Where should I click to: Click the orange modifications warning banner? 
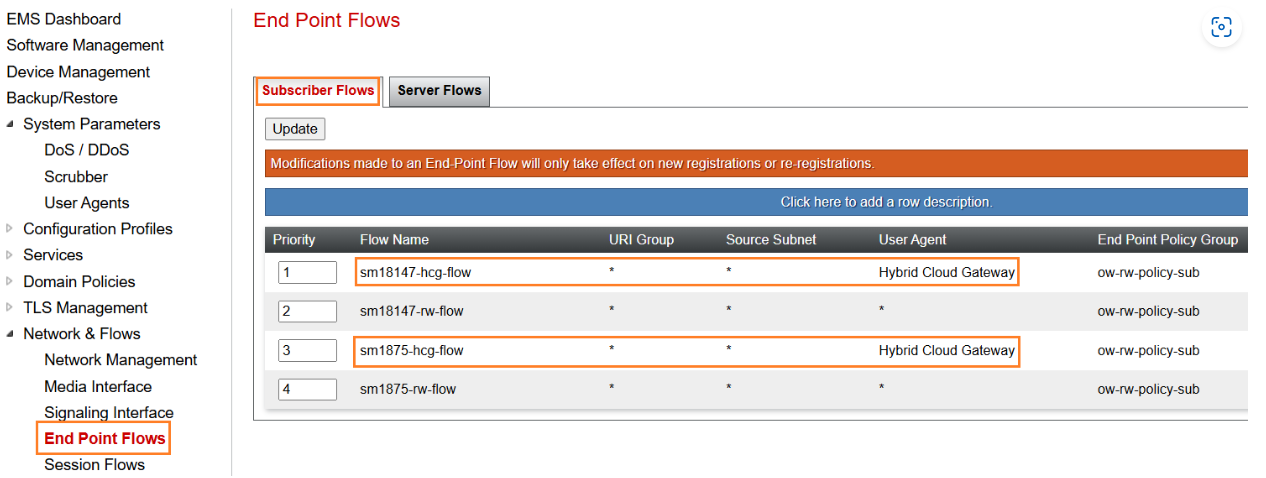[756, 163]
